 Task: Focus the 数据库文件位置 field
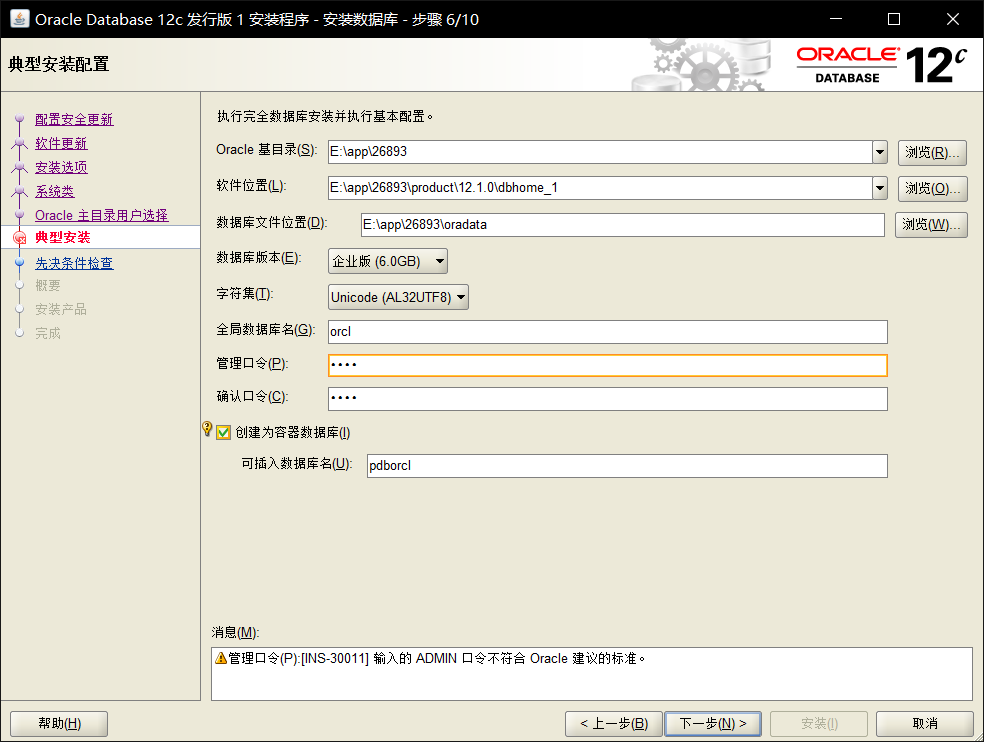coord(623,225)
